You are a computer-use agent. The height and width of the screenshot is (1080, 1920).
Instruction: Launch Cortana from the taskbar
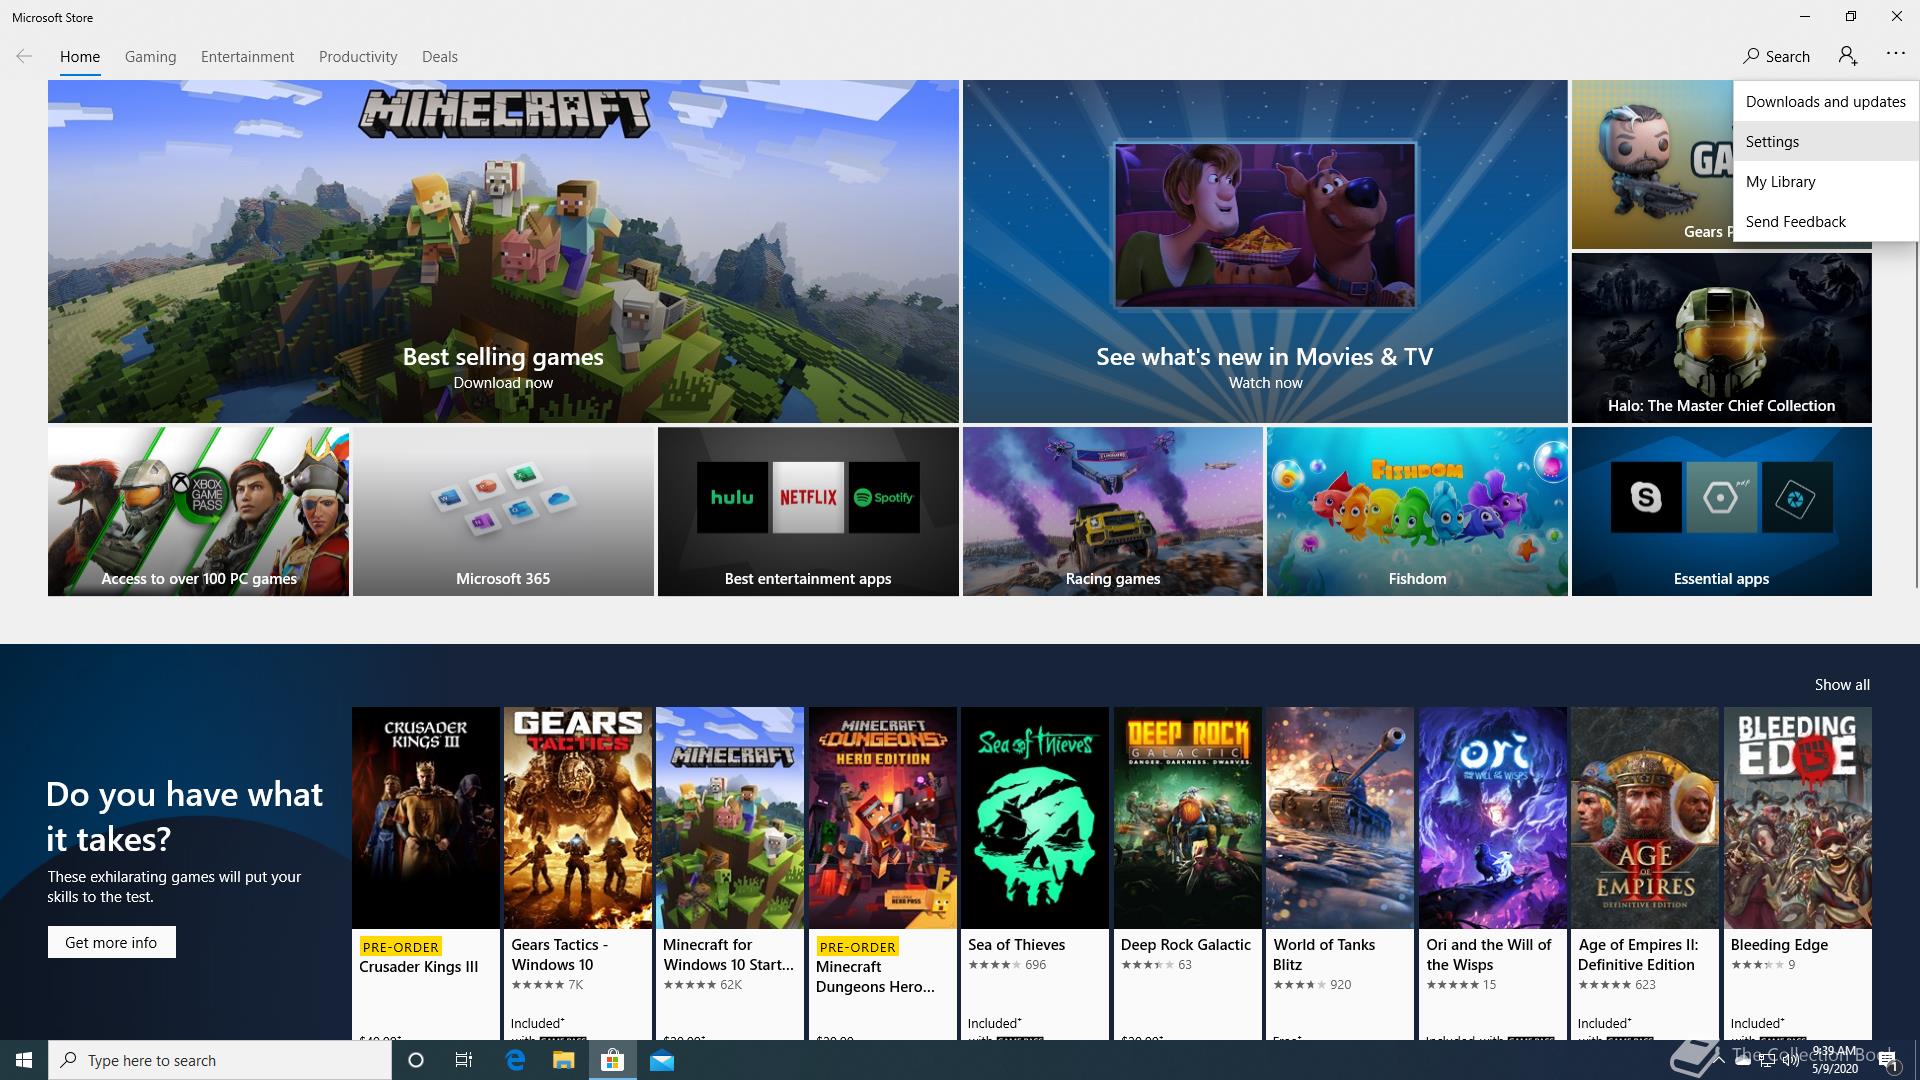[x=416, y=1060]
